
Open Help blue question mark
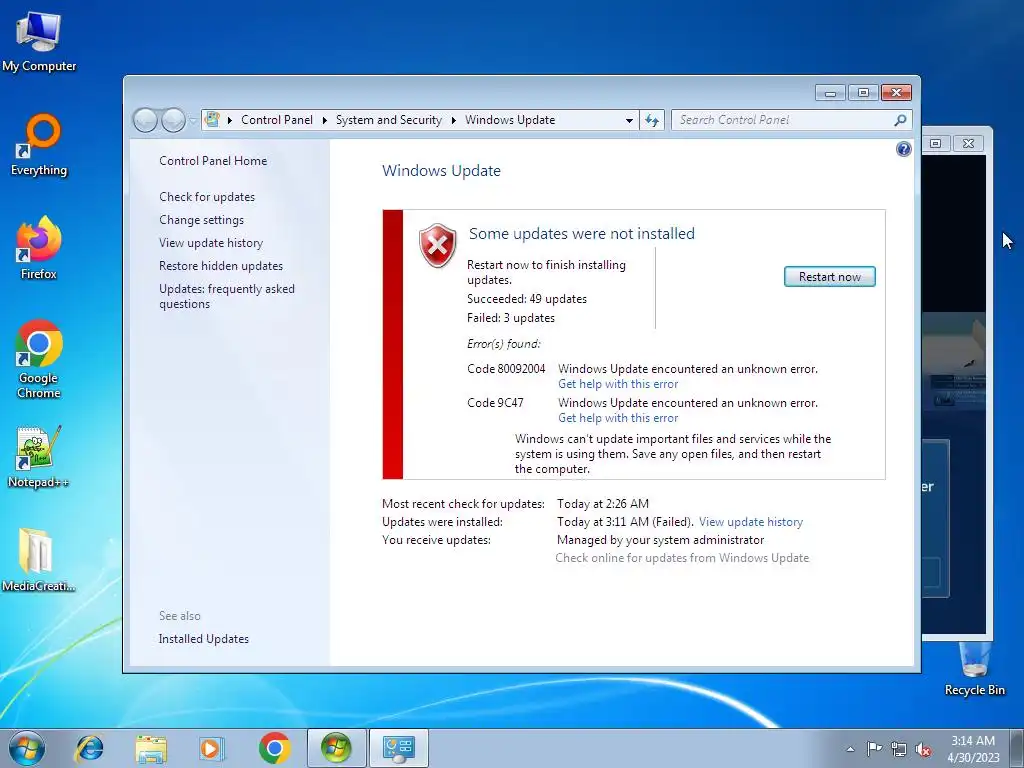click(903, 150)
